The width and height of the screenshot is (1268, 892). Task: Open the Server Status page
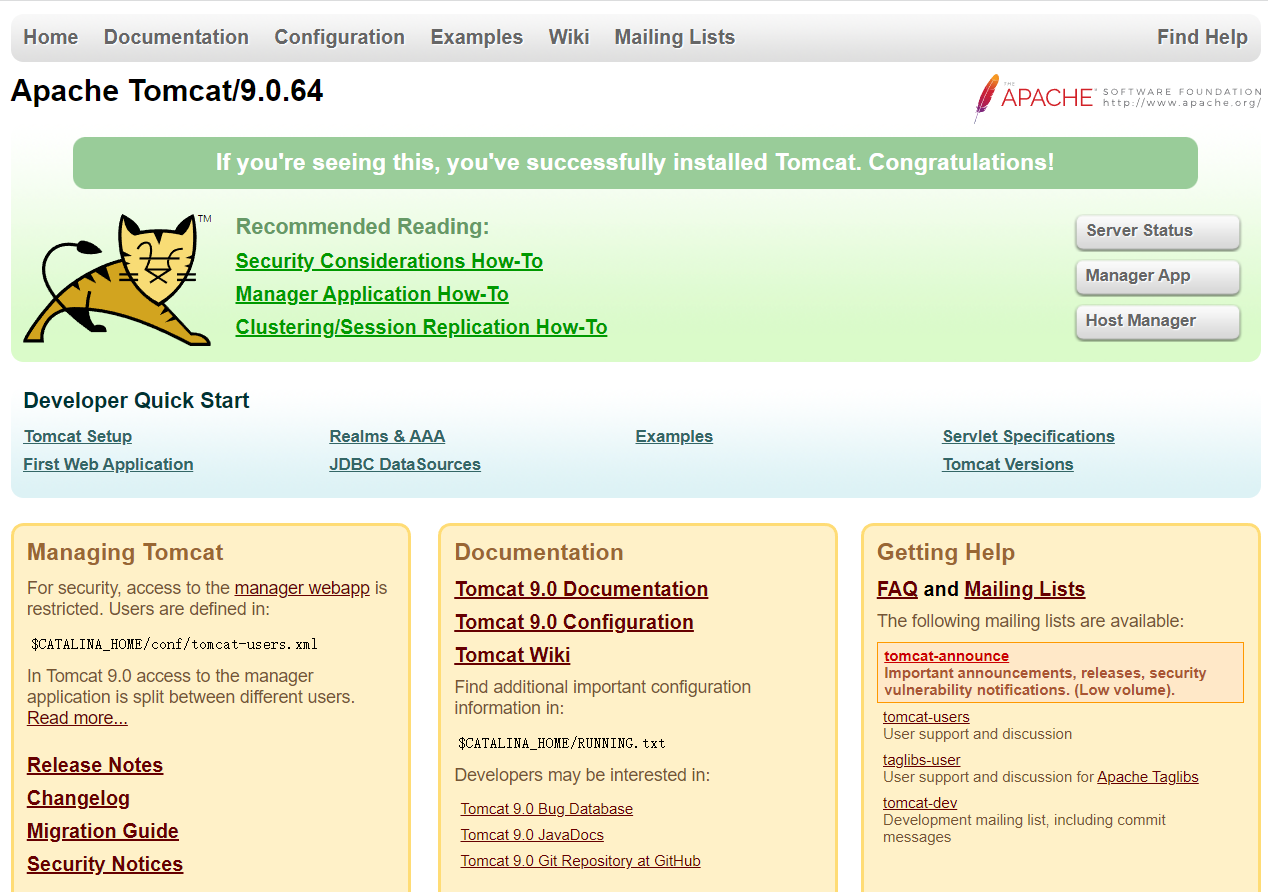point(1157,231)
